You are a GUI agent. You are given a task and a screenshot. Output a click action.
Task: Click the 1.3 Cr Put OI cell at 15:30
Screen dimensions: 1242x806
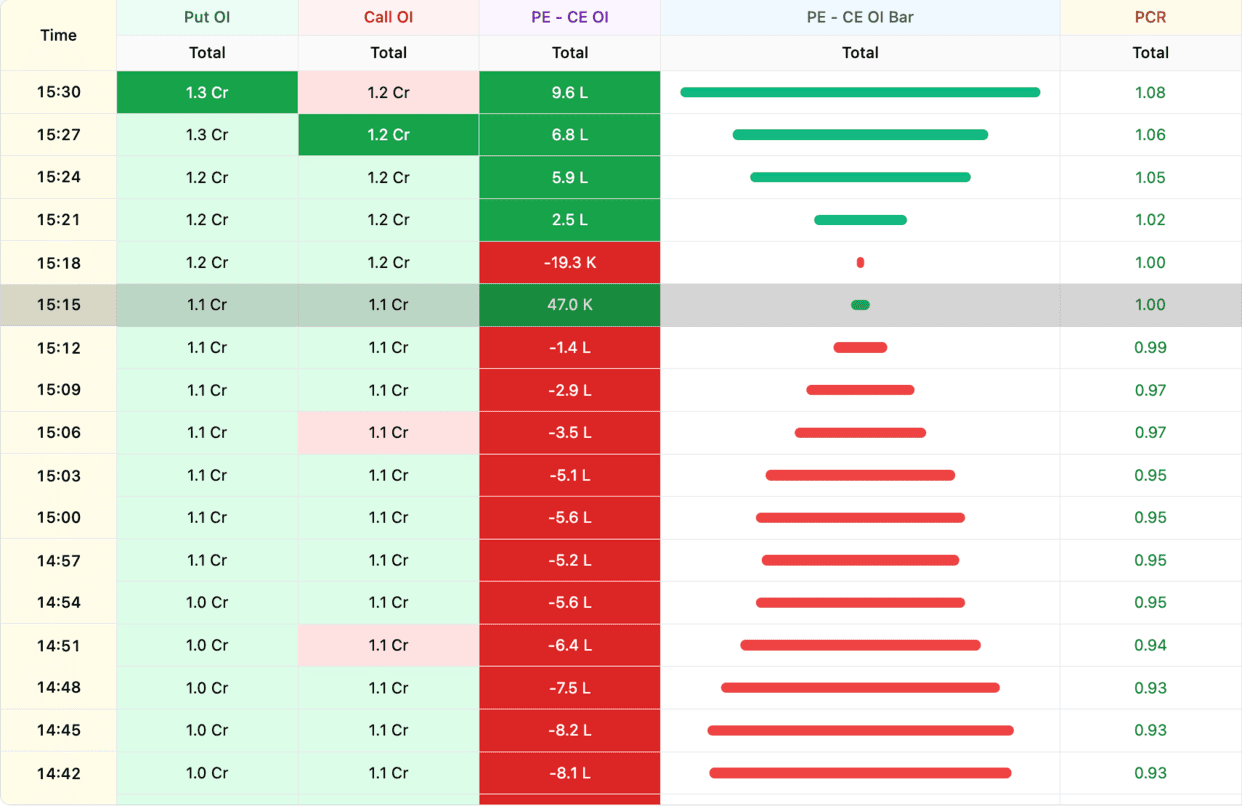click(208, 92)
